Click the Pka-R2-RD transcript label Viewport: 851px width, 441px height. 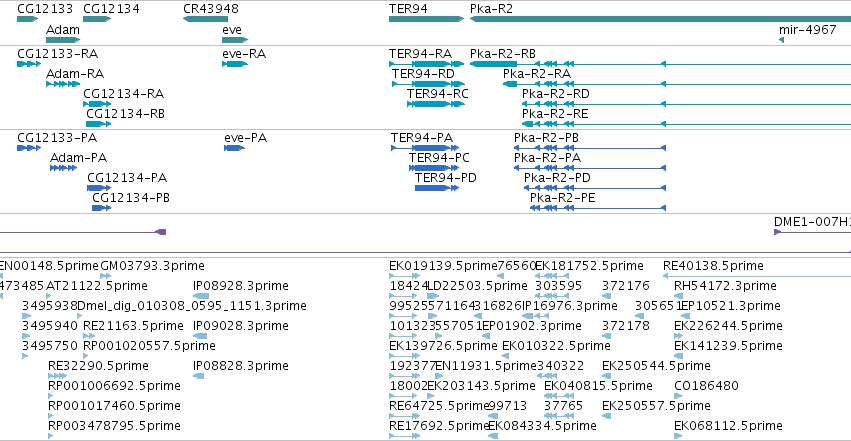(556, 94)
